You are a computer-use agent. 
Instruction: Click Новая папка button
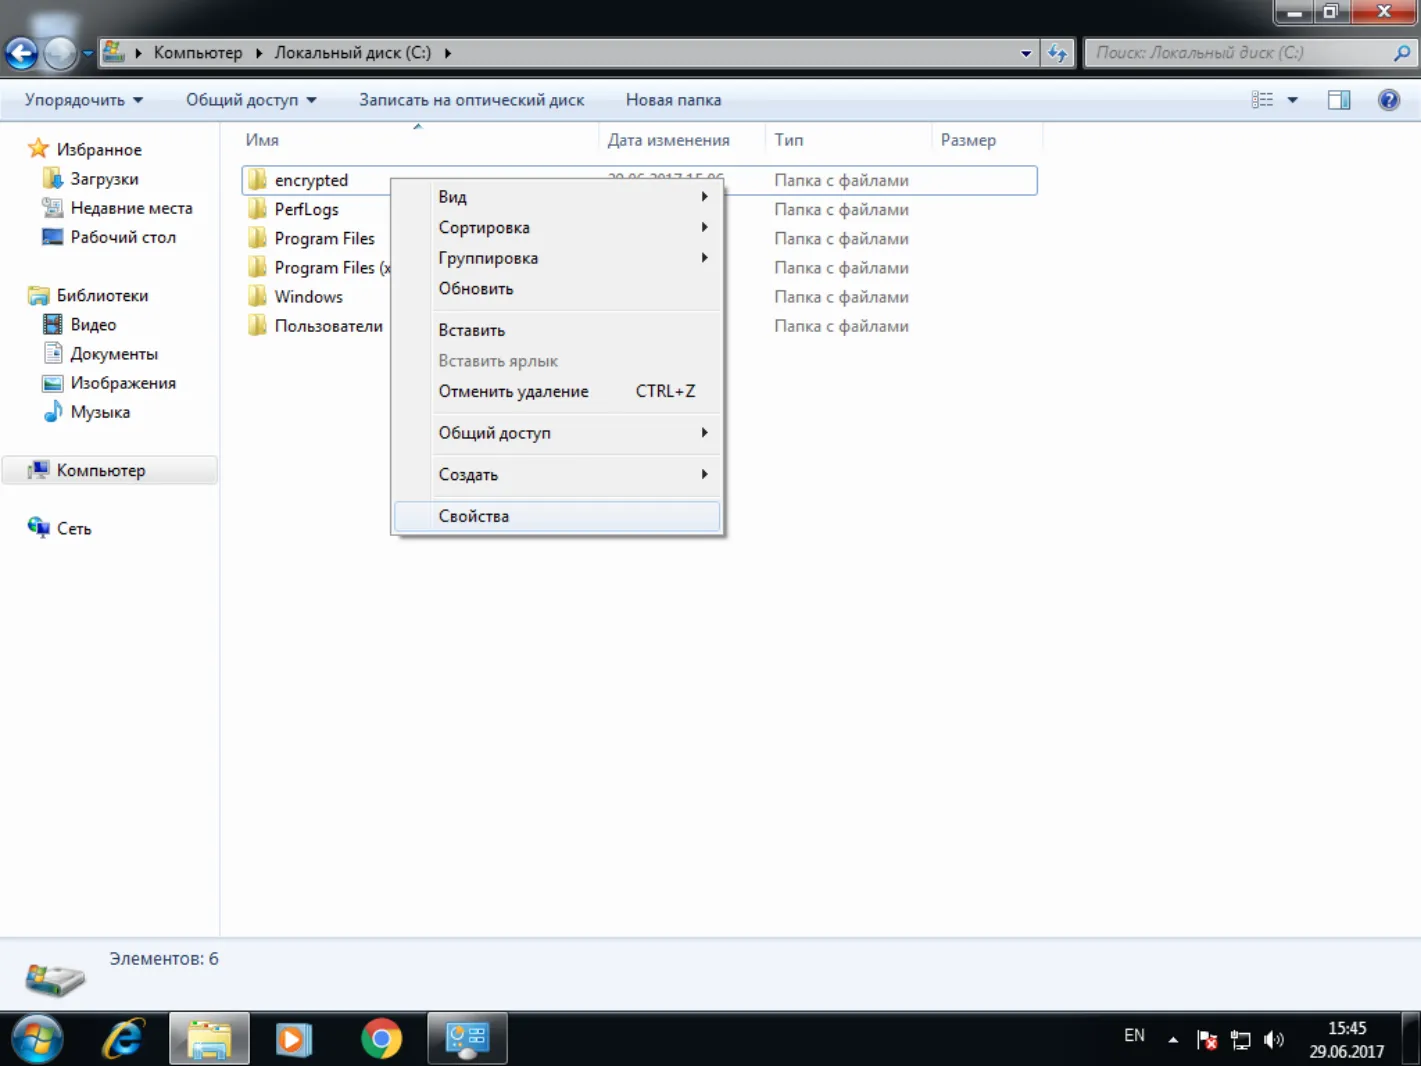pyautogui.click(x=673, y=100)
